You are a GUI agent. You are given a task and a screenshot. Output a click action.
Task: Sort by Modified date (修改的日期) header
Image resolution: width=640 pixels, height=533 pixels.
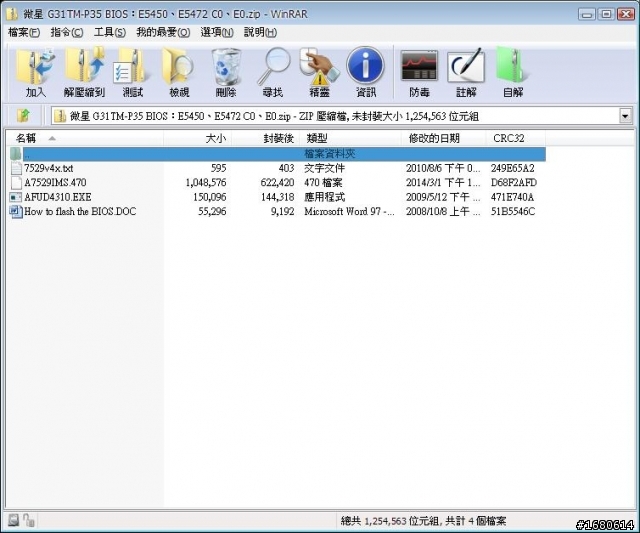(444, 138)
